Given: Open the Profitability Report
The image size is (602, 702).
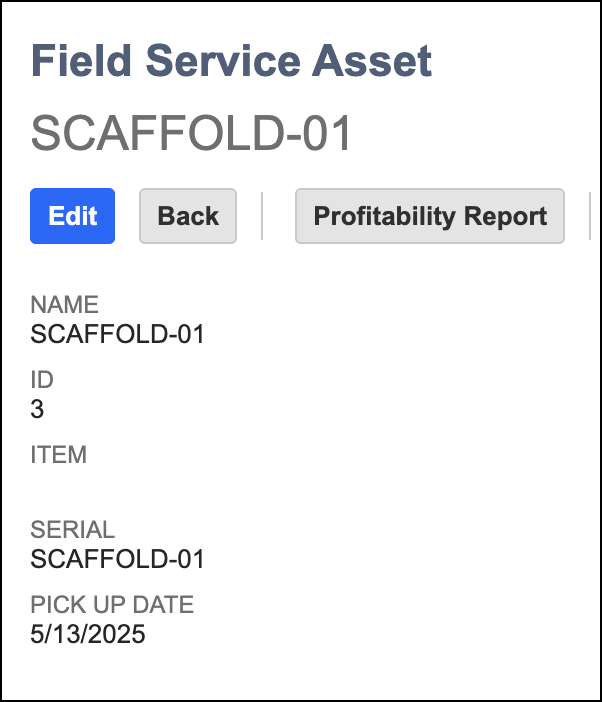Looking at the screenshot, I should click(x=430, y=216).
